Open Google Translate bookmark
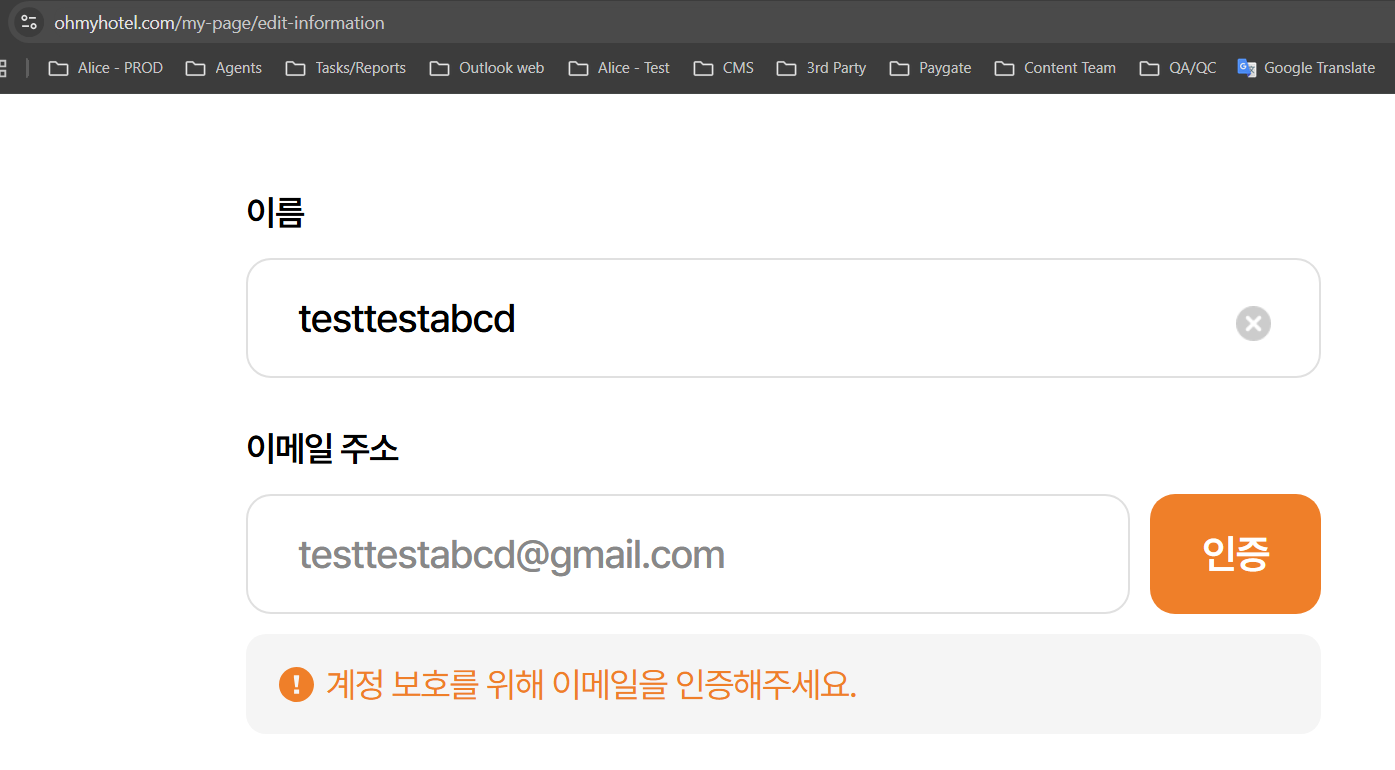The width and height of the screenshot is (1395, 770). (1307, 68)
